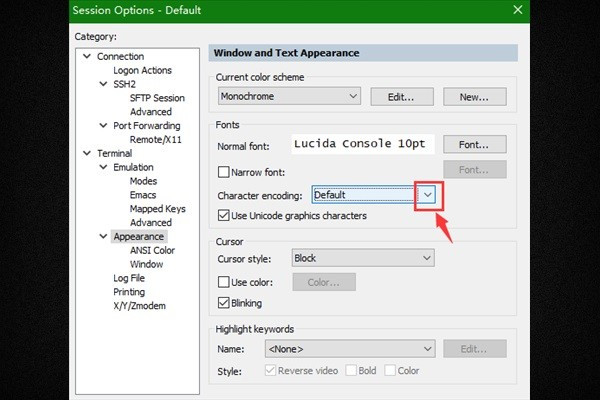Click the Edit... color scheme button
Screen dimensions: 600x400
click(401, 97)
